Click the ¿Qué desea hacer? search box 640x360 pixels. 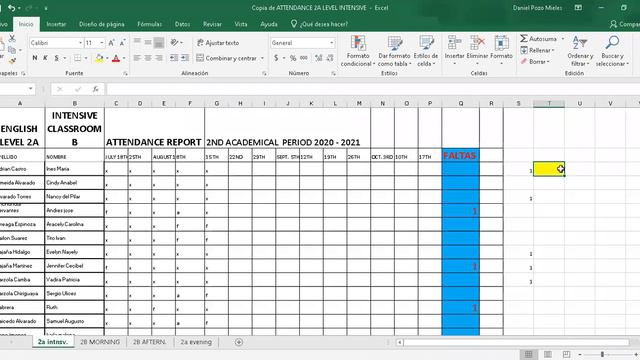click(319, 24)
